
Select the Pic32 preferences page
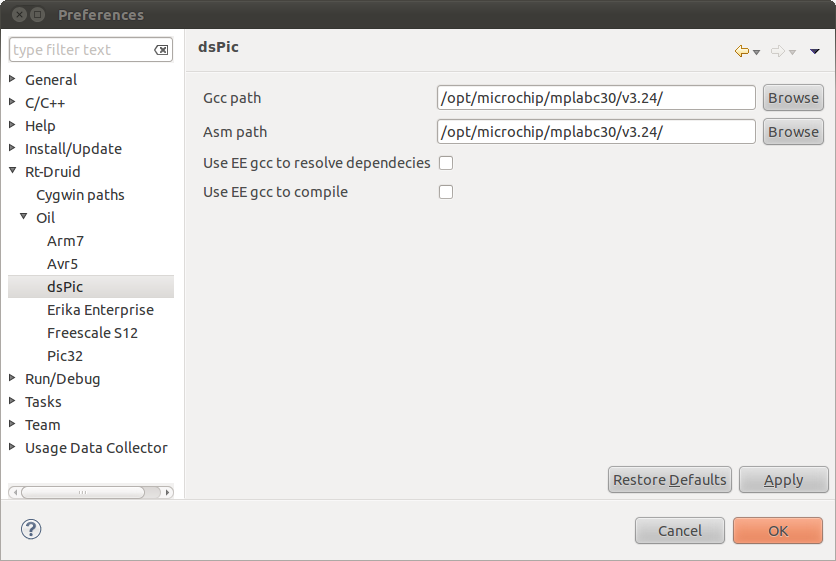click(x=65, y=356)
